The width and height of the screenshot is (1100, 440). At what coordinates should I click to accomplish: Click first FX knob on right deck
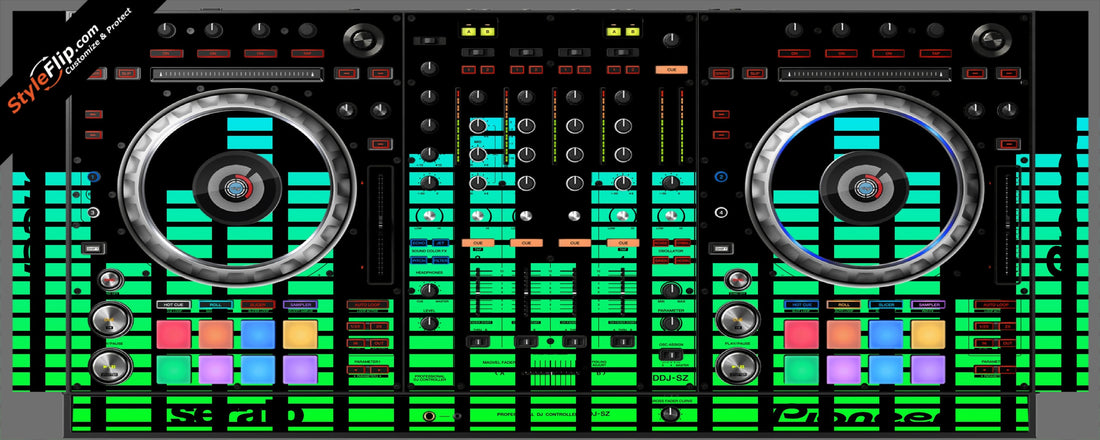[x=794, y=30]
